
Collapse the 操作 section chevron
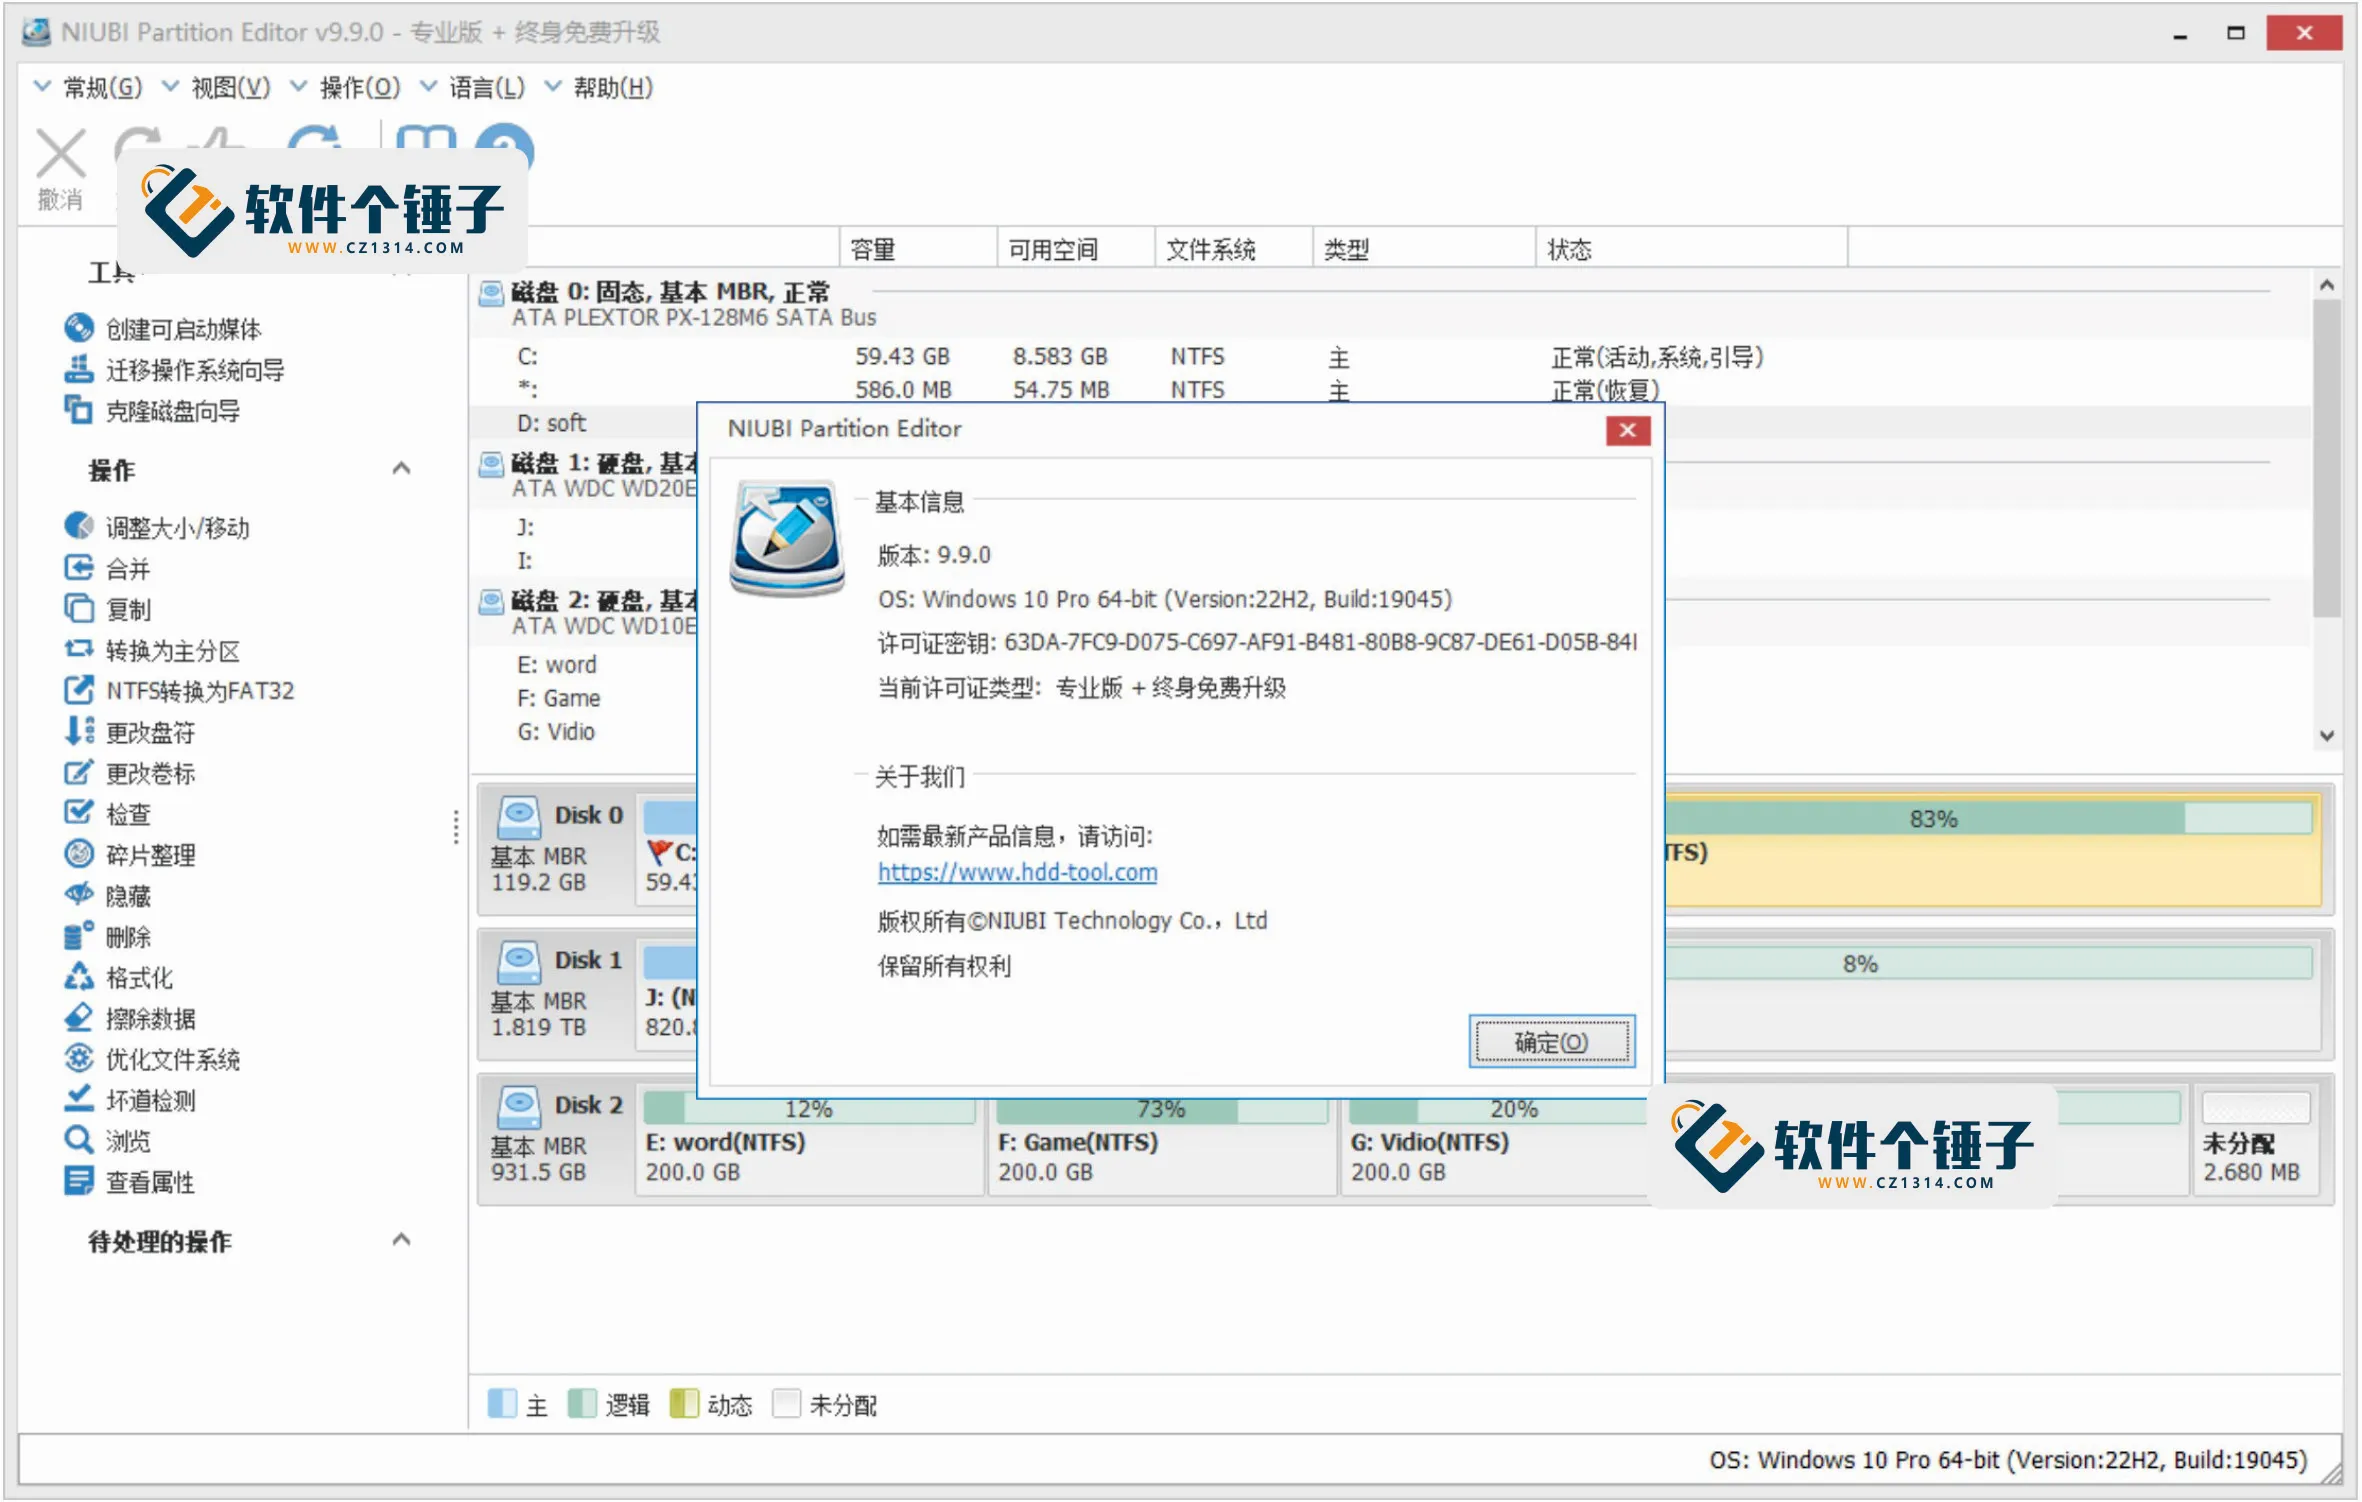tap(401, 468)
